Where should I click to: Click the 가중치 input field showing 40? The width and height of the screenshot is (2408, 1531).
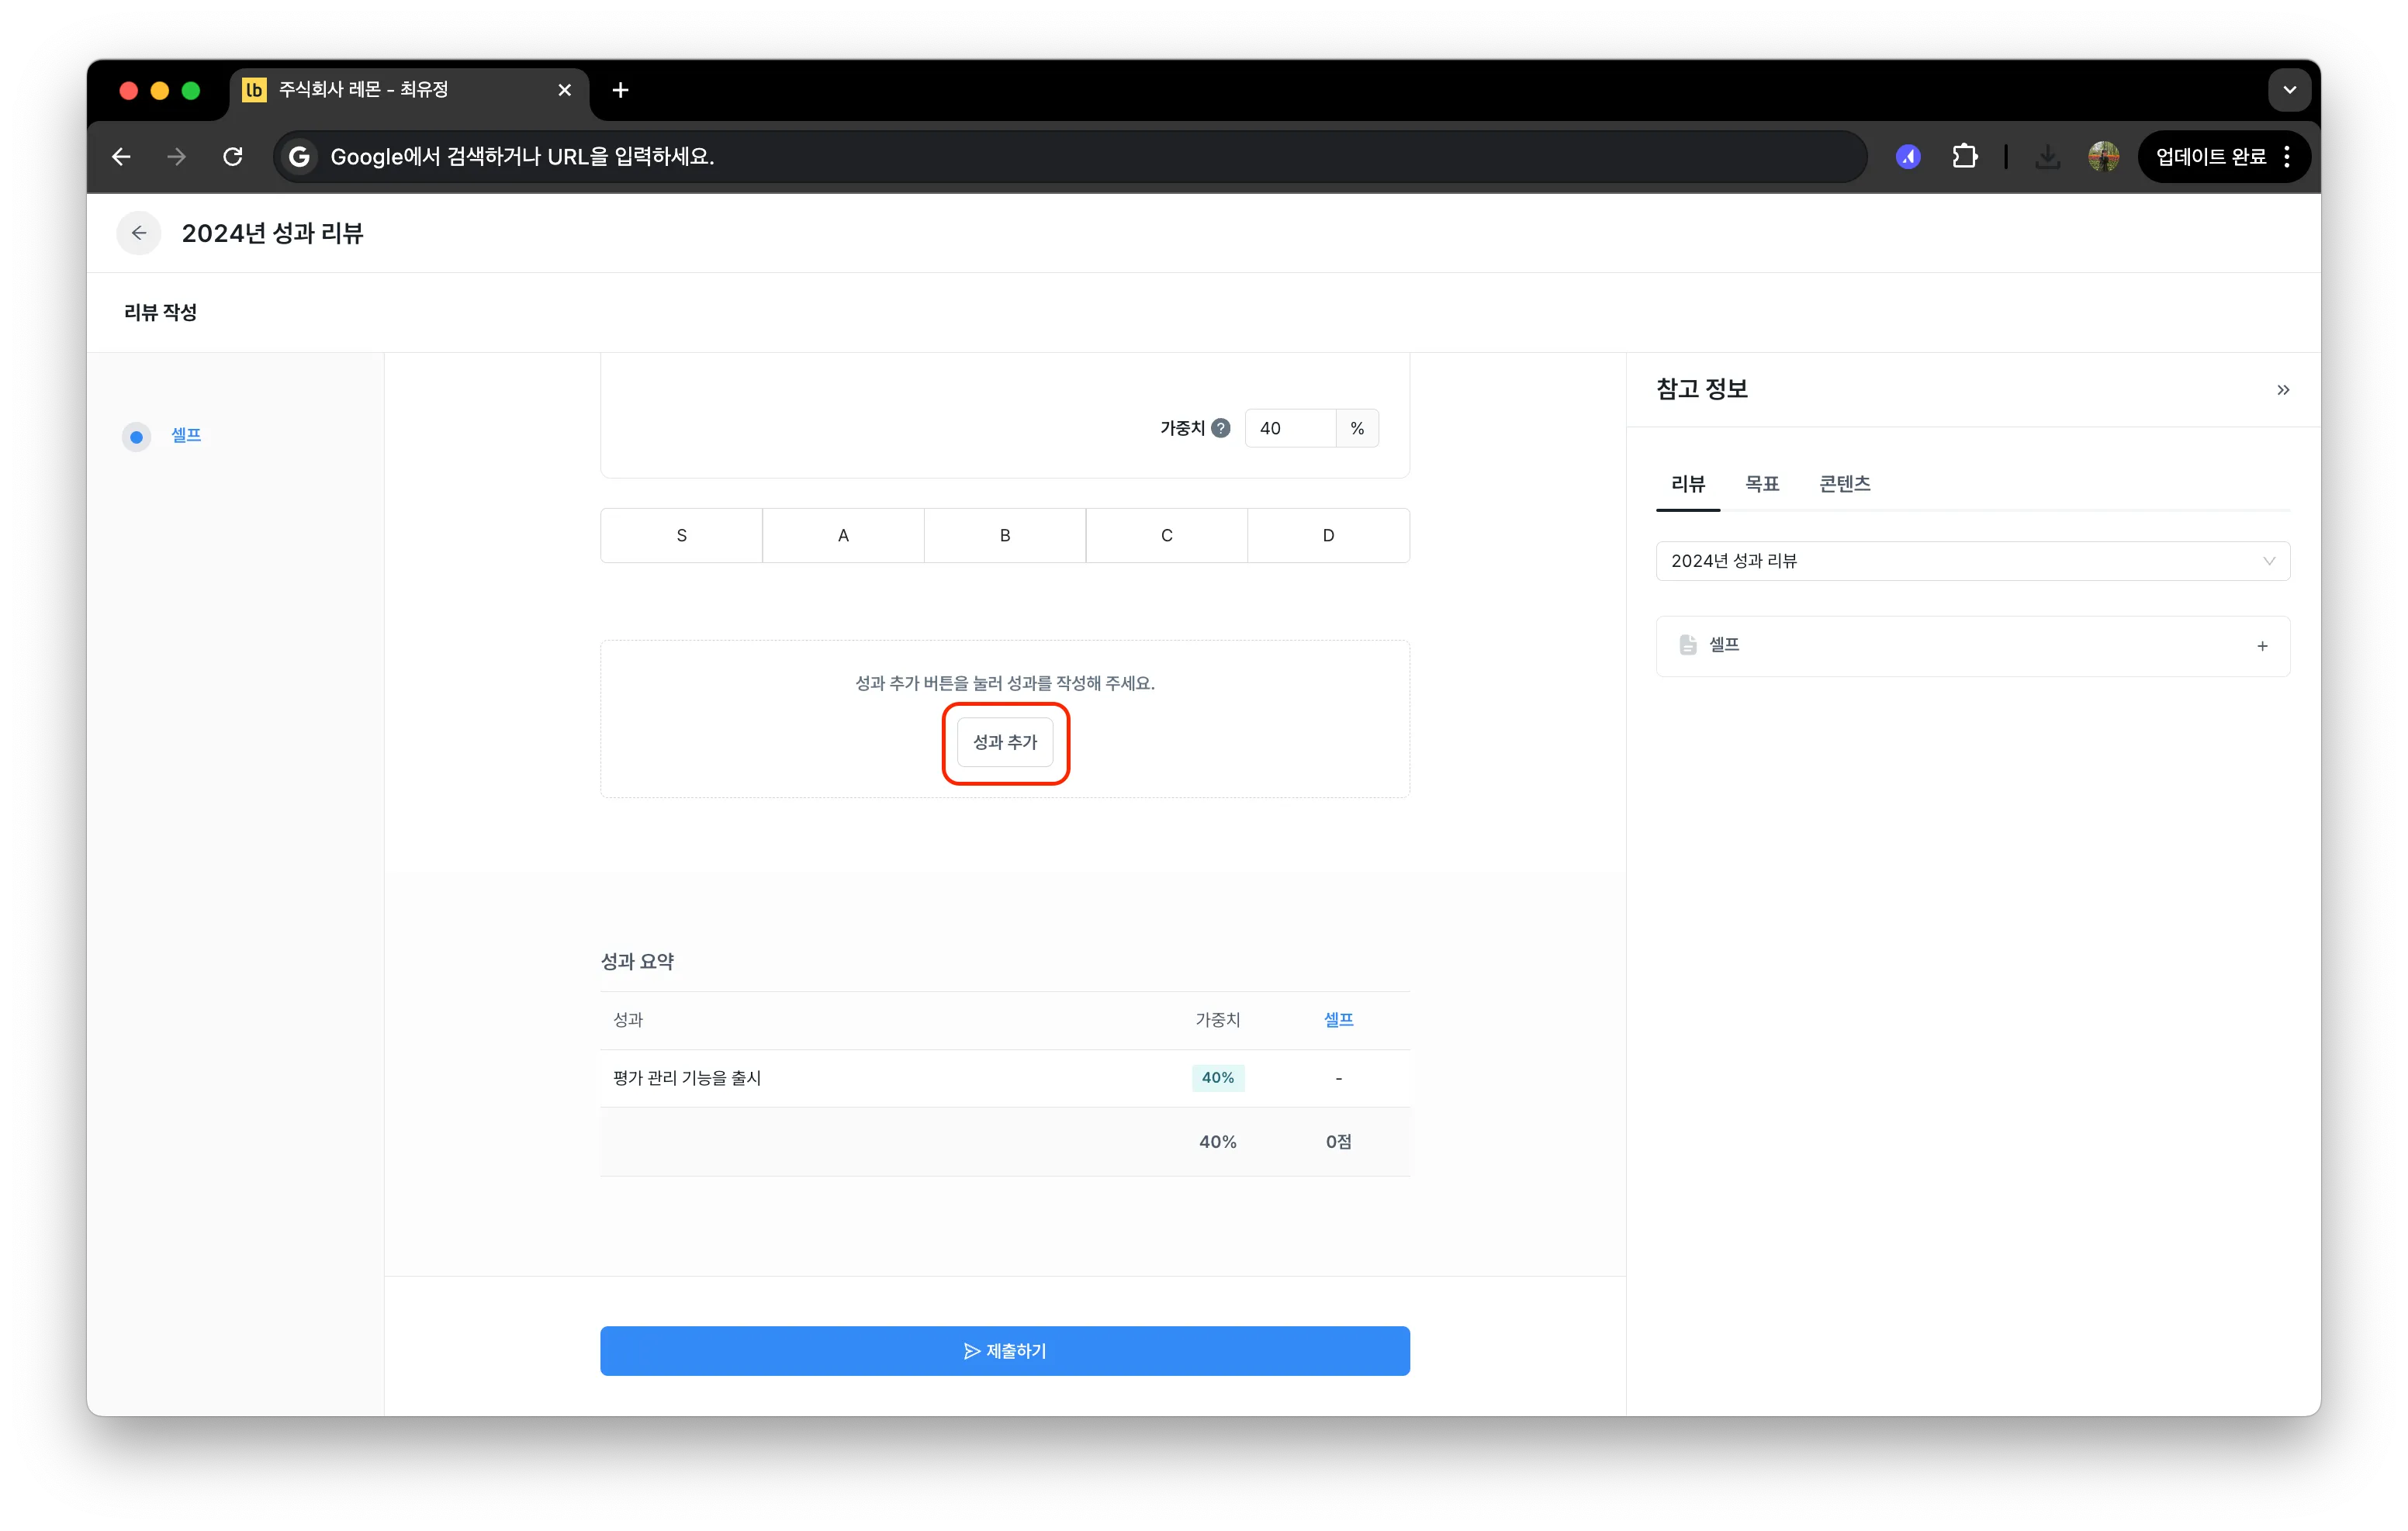1290,428
